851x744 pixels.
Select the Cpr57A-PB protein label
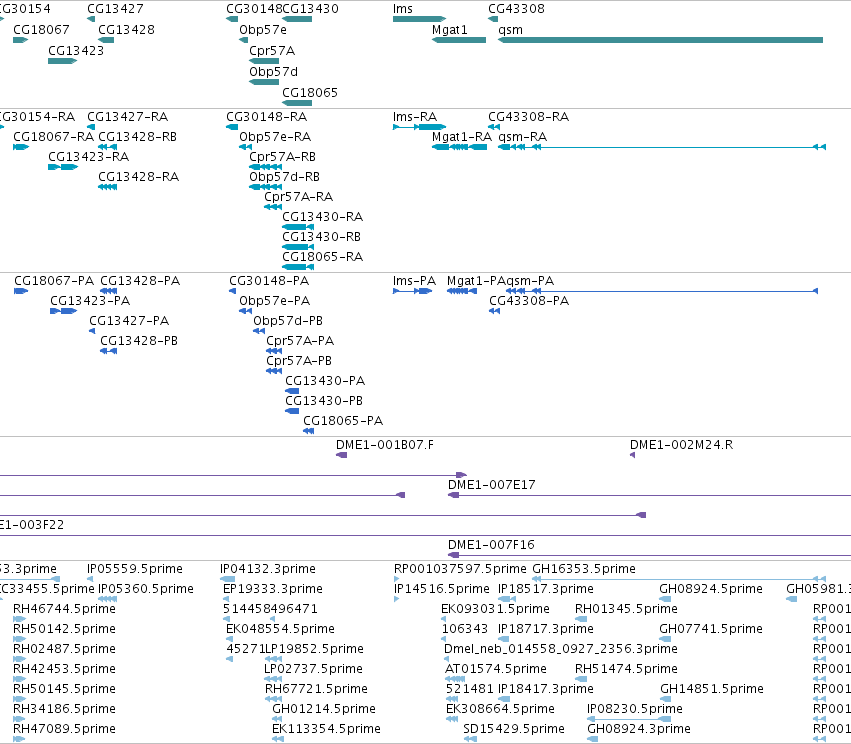299,361
